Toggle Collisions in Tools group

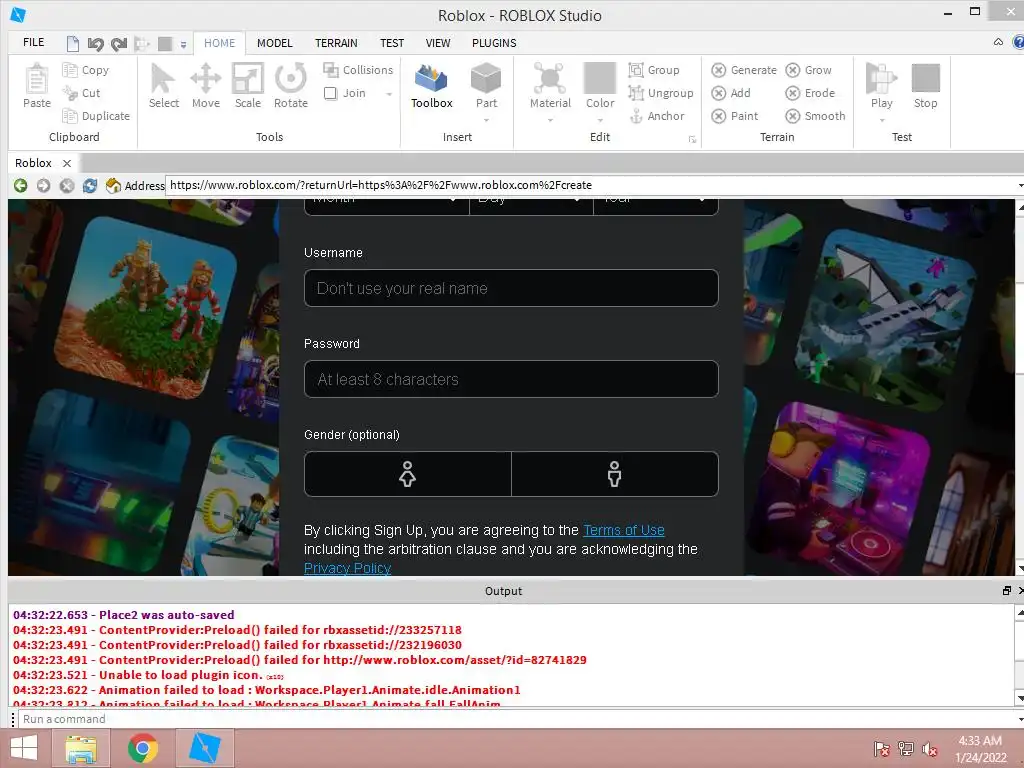359,70
